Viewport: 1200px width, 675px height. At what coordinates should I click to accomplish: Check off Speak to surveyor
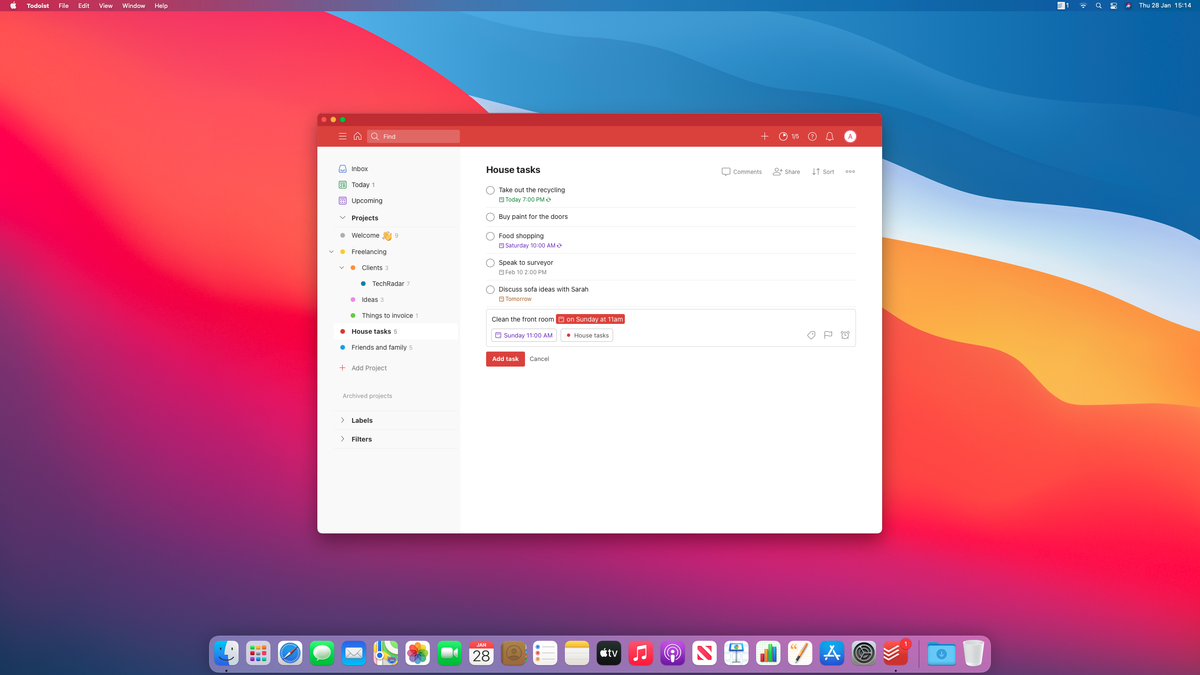click(x=490, y=262)
